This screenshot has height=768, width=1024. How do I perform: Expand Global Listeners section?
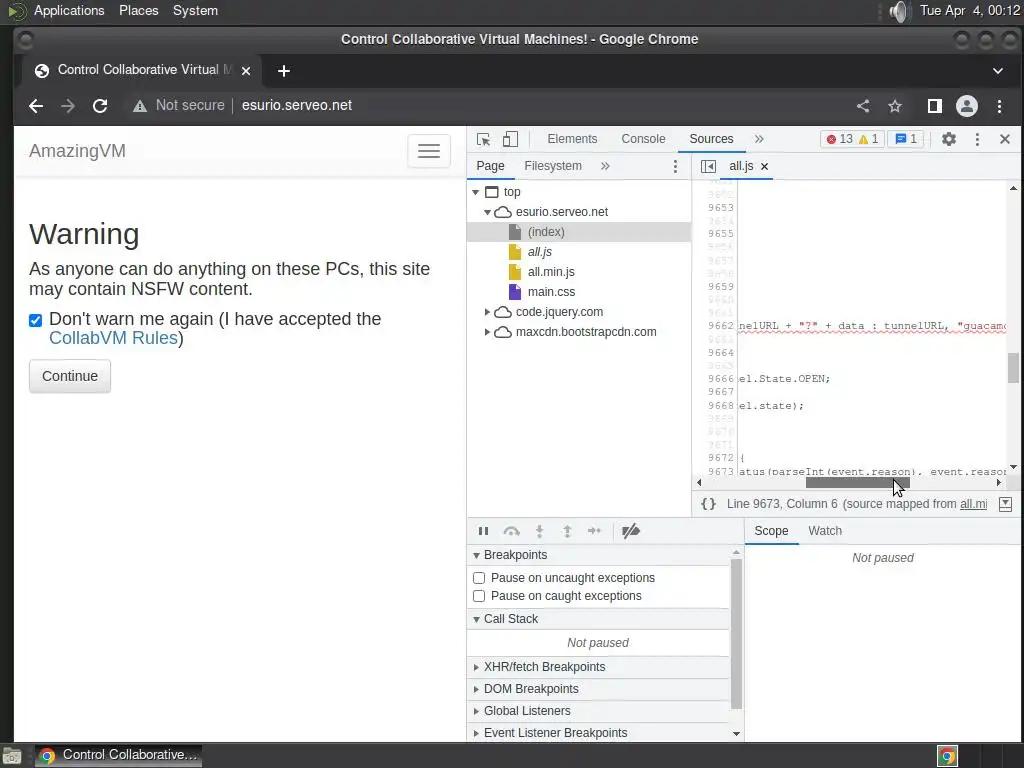coord(476,711)
